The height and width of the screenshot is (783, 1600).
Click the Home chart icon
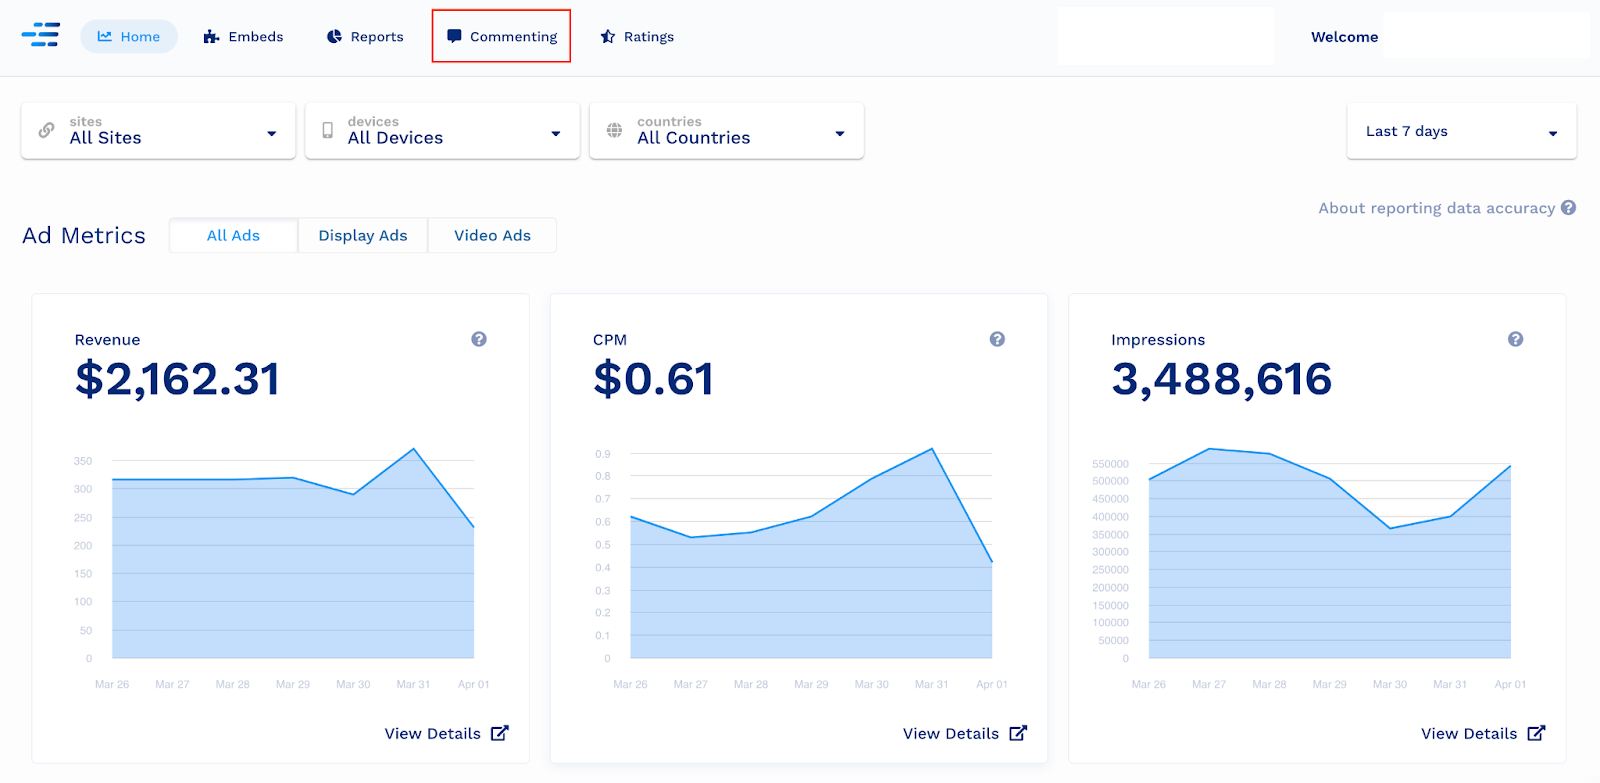pyautogui.click(x=104, y=36)
